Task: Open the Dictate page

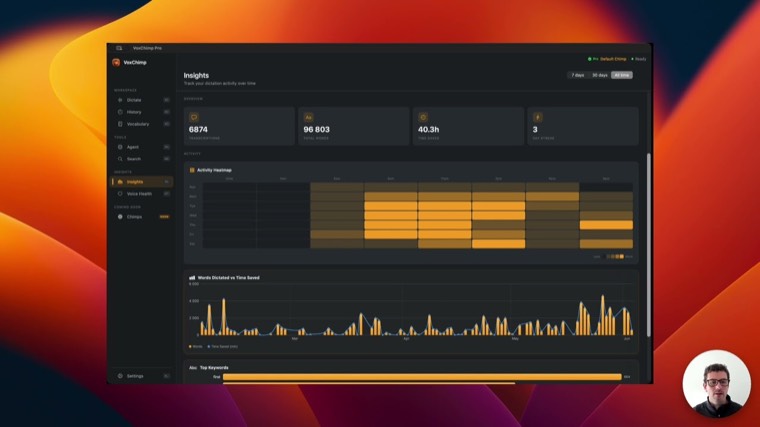Action: coord(142,100)
